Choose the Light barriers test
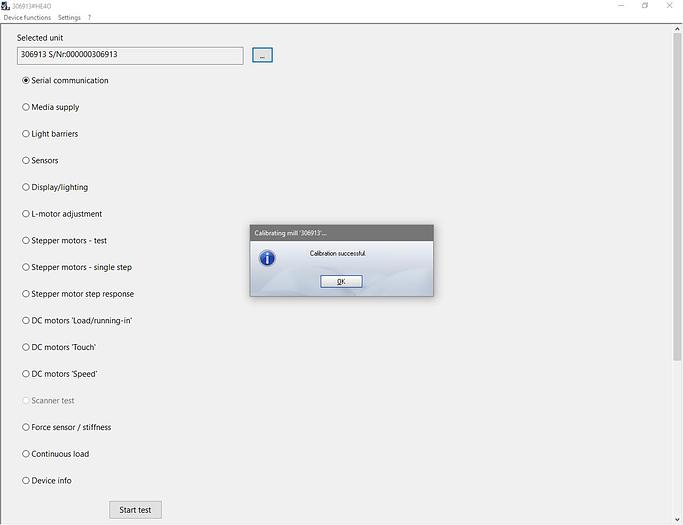 pyautogui.click(x=26, y=134)
